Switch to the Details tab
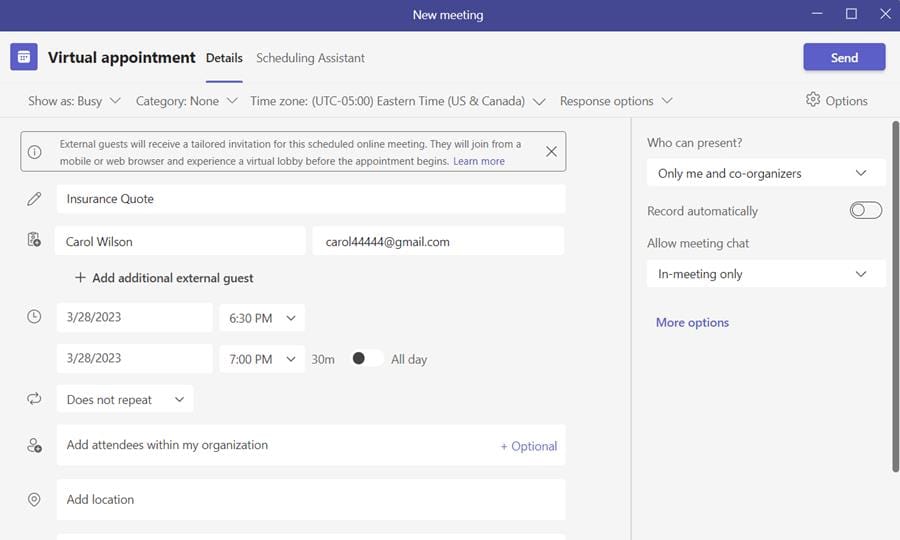Image resolution: width=900 pixels, height=540 pixels. pos(224,58)
